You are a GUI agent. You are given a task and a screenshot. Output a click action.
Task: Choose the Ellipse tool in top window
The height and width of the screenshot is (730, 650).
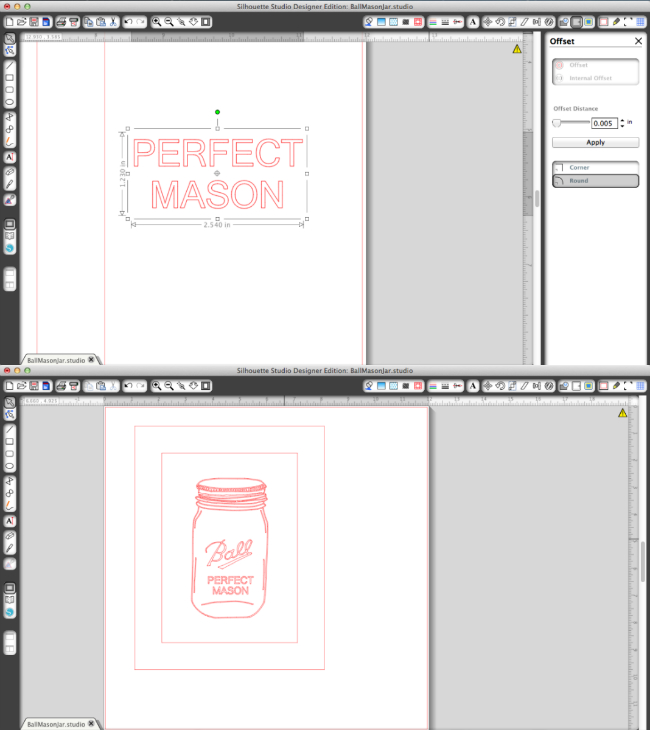[x=9, y=102]
